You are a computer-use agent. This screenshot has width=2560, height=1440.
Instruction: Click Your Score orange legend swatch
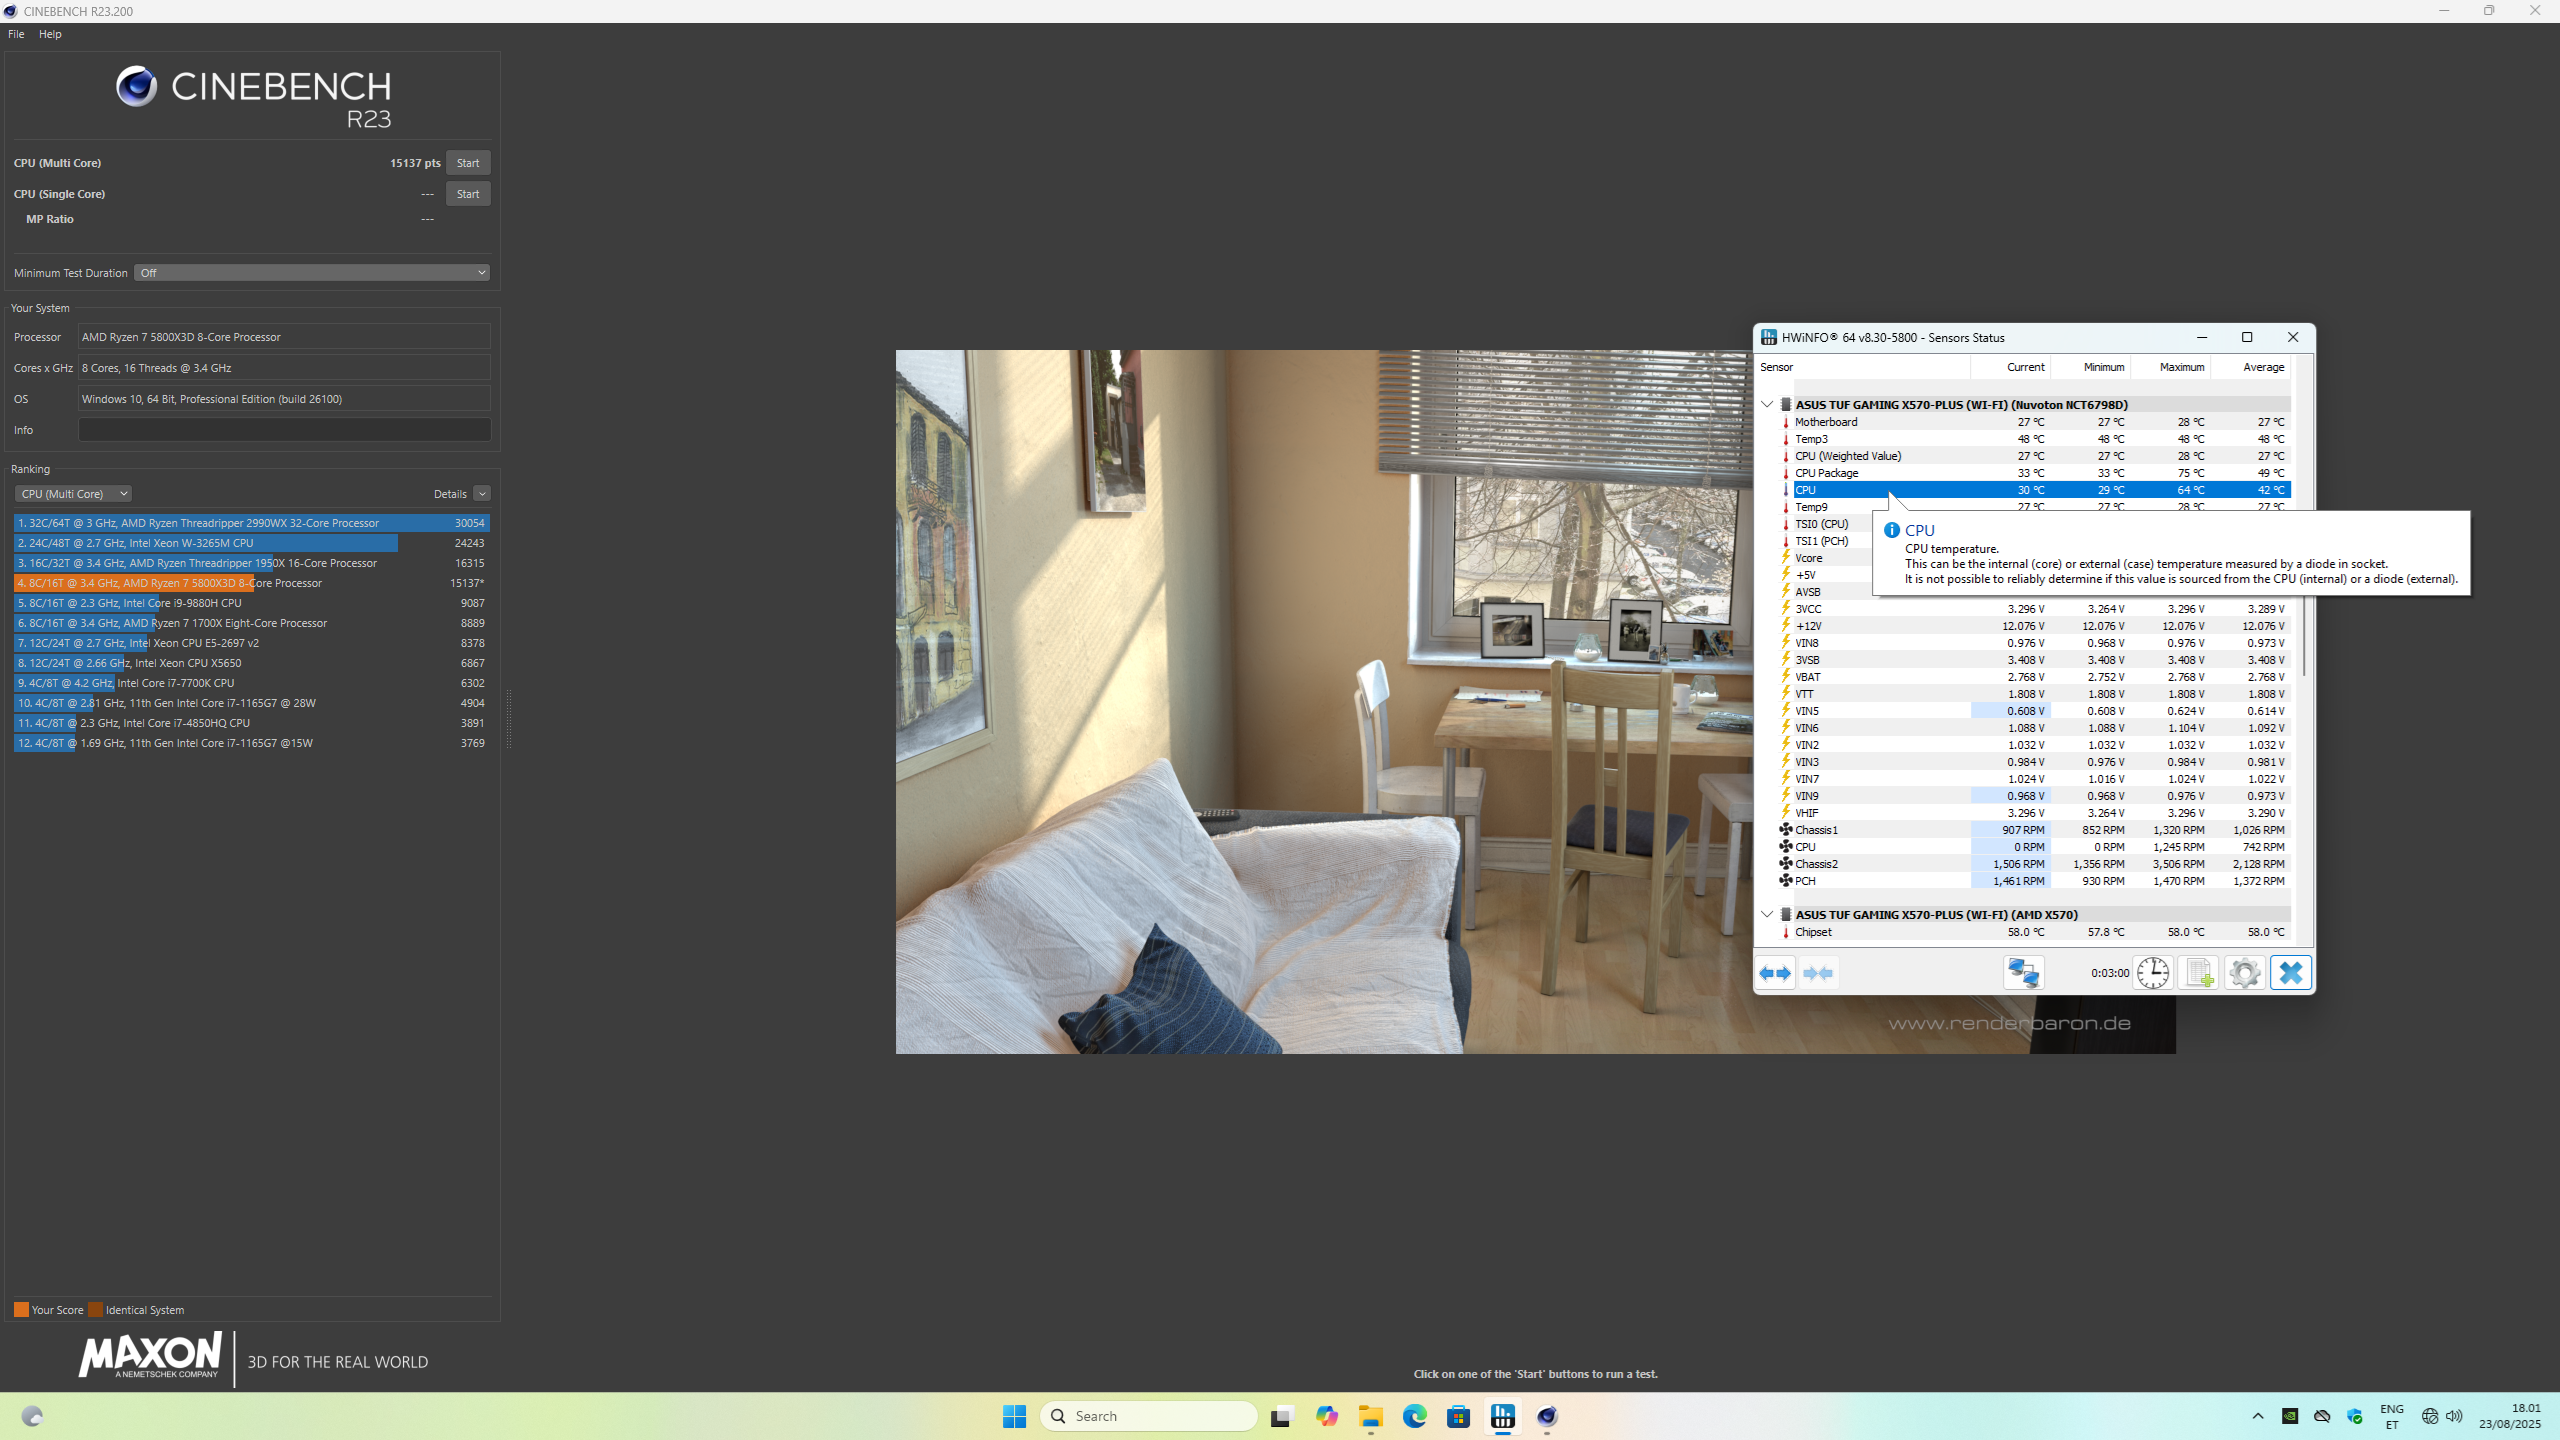(x=21, y=1310)
